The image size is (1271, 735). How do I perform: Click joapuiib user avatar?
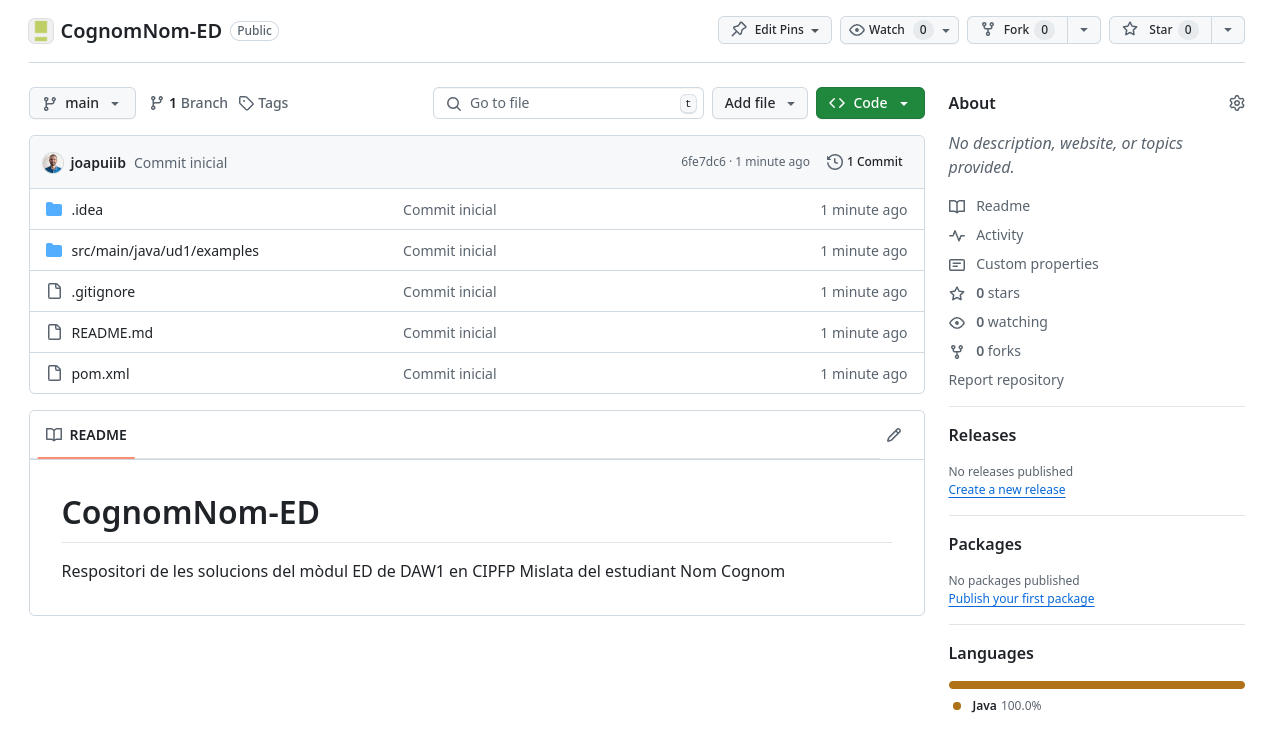pyautogui.click(x=53, y=162)
